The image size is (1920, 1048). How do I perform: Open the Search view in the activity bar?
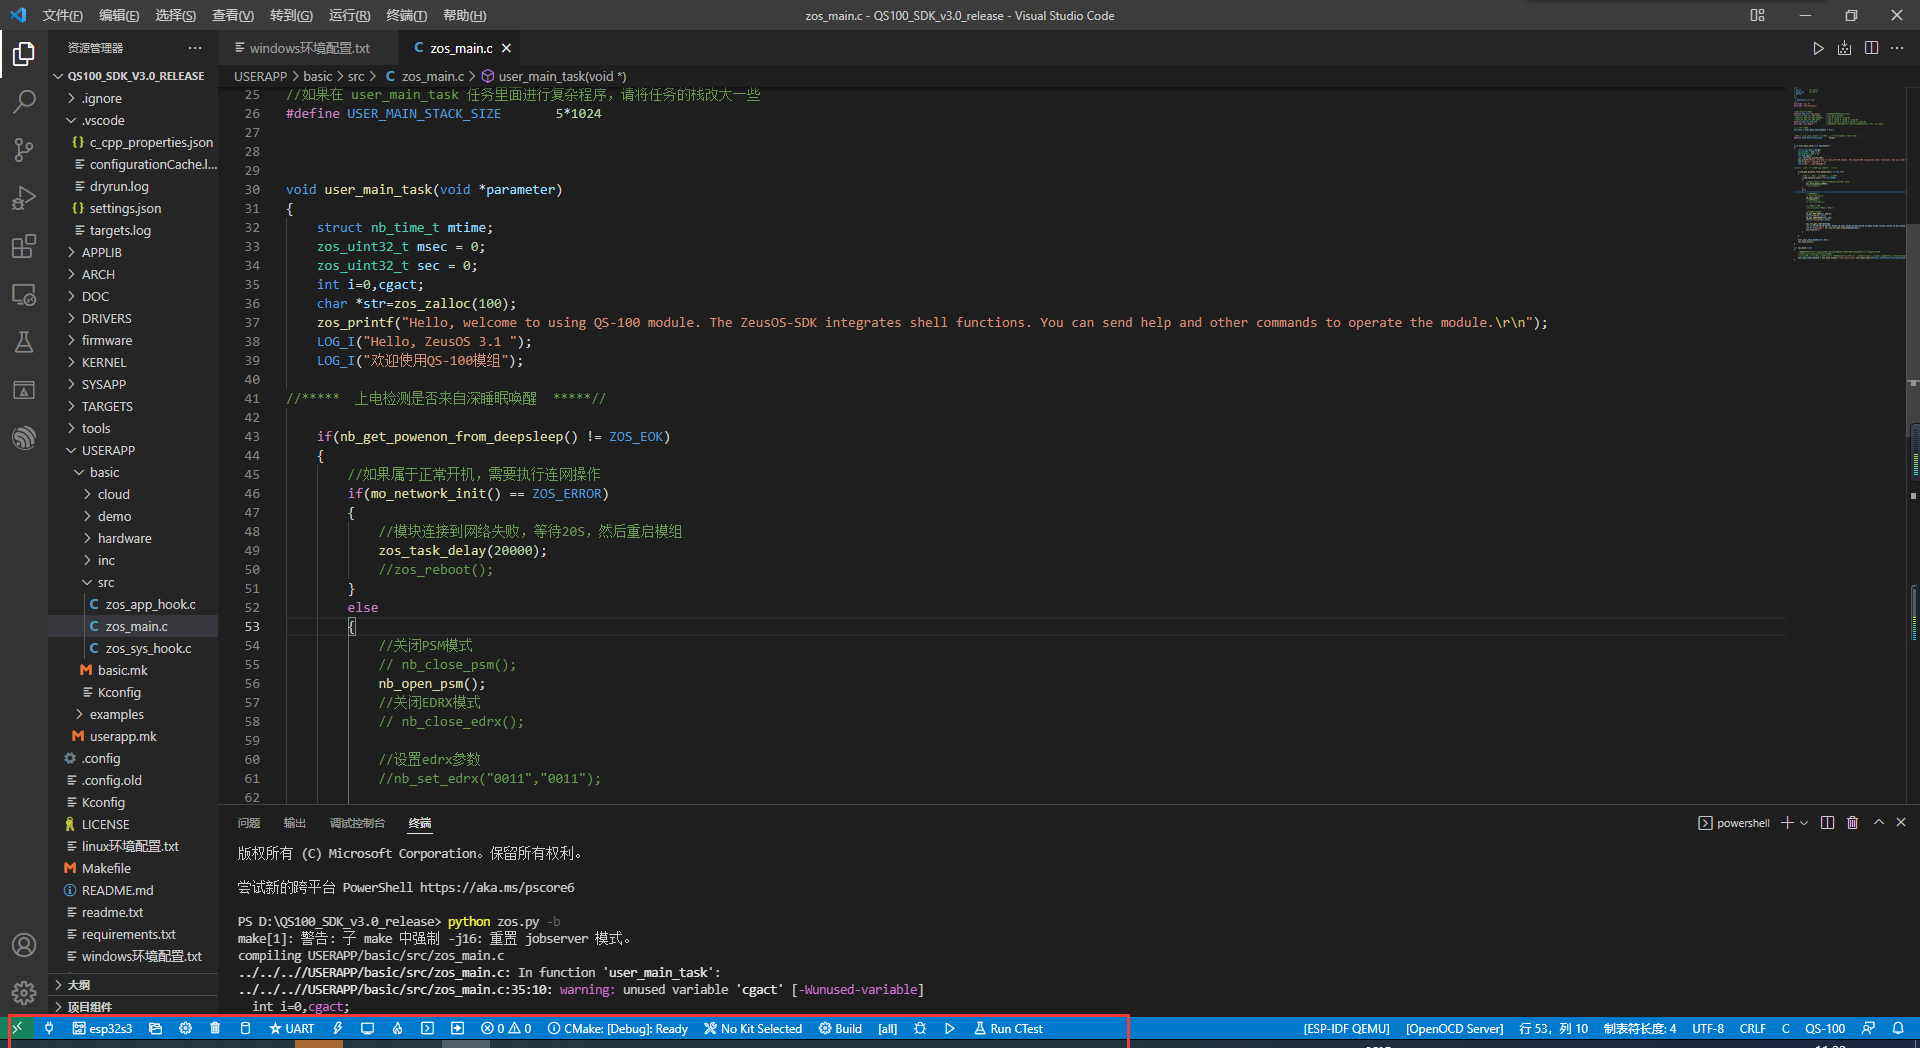coord(24,101)
